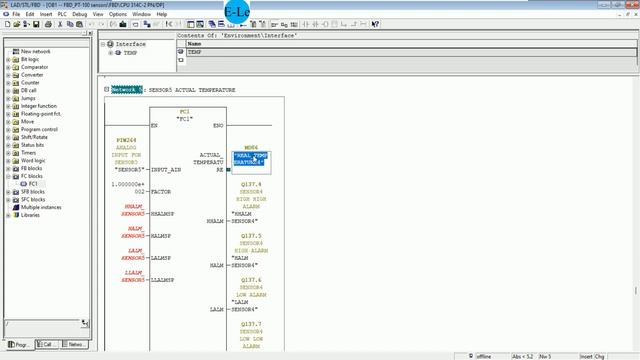The image size is (640, 360).
Task: Expand the Comparator folder
Action: click(8, 67)
